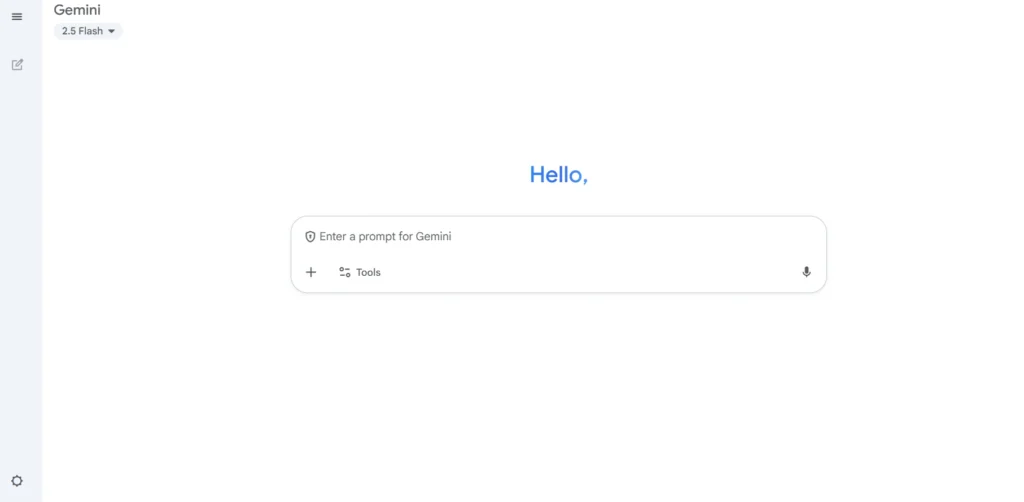Open the settings gear icon
This screenshot has width=1024, height=502.
tap(17, 481)
